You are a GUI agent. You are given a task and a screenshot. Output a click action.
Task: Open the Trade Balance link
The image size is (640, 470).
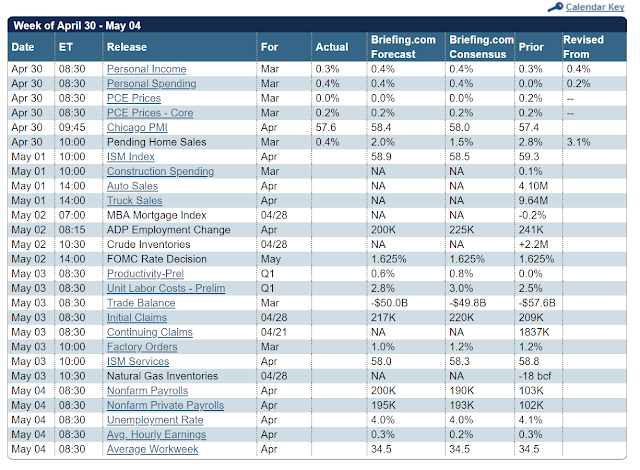(141, 303)
